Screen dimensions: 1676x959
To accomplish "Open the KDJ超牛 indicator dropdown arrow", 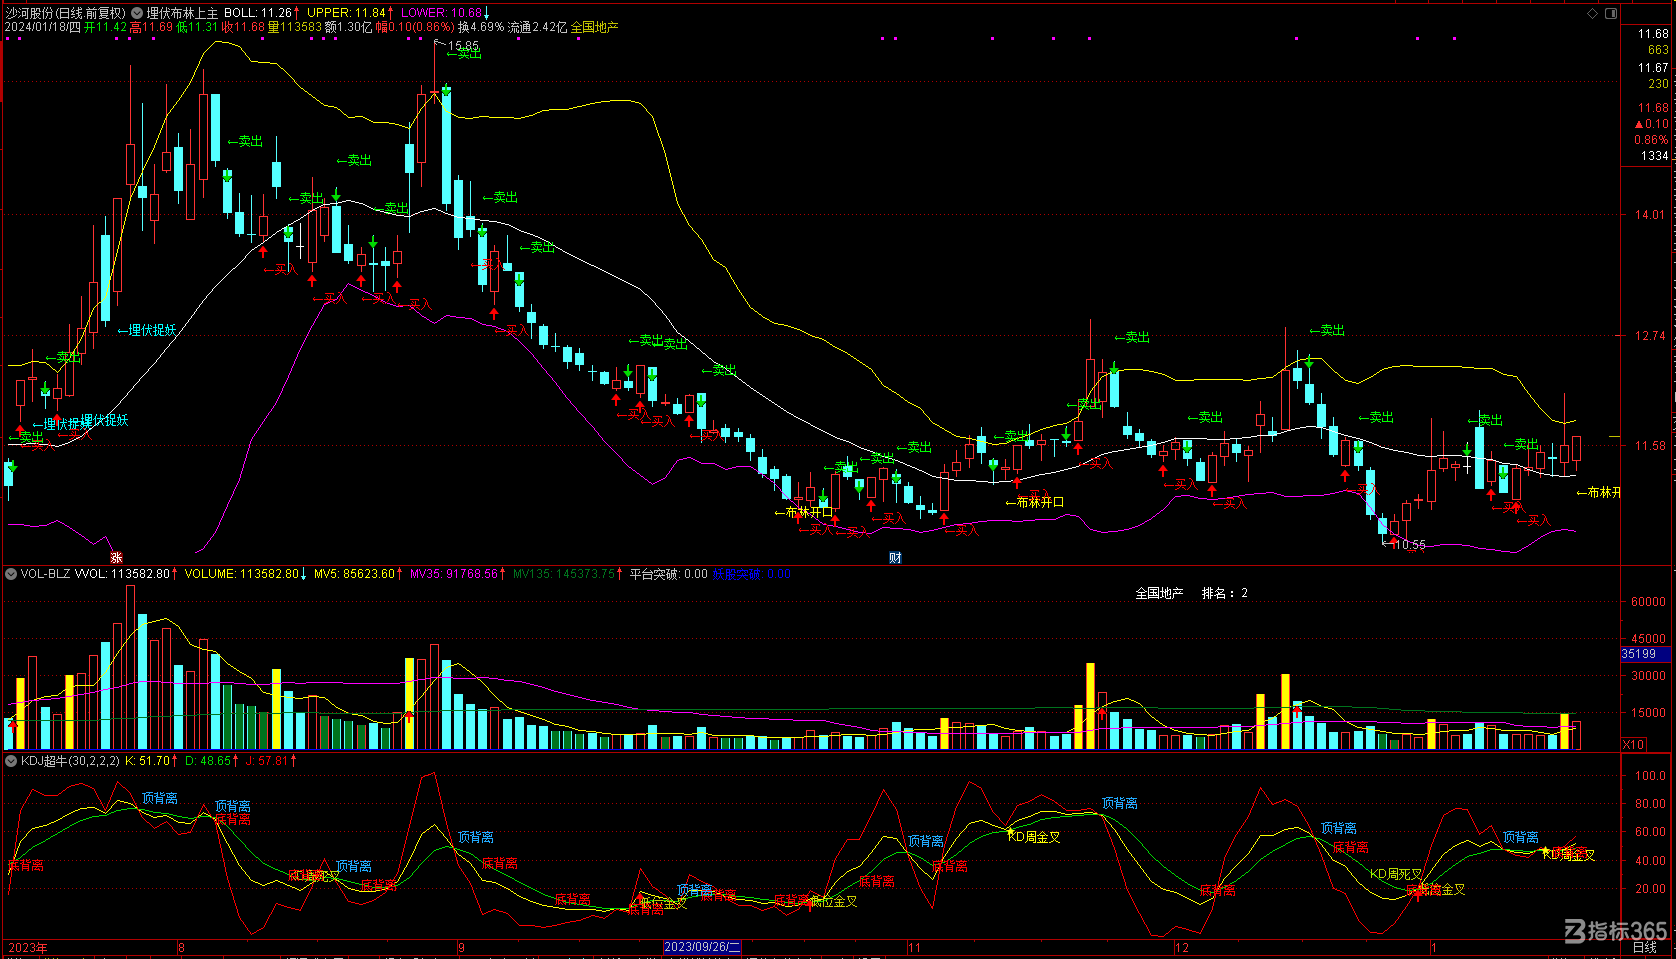I will tap(11, 761).
